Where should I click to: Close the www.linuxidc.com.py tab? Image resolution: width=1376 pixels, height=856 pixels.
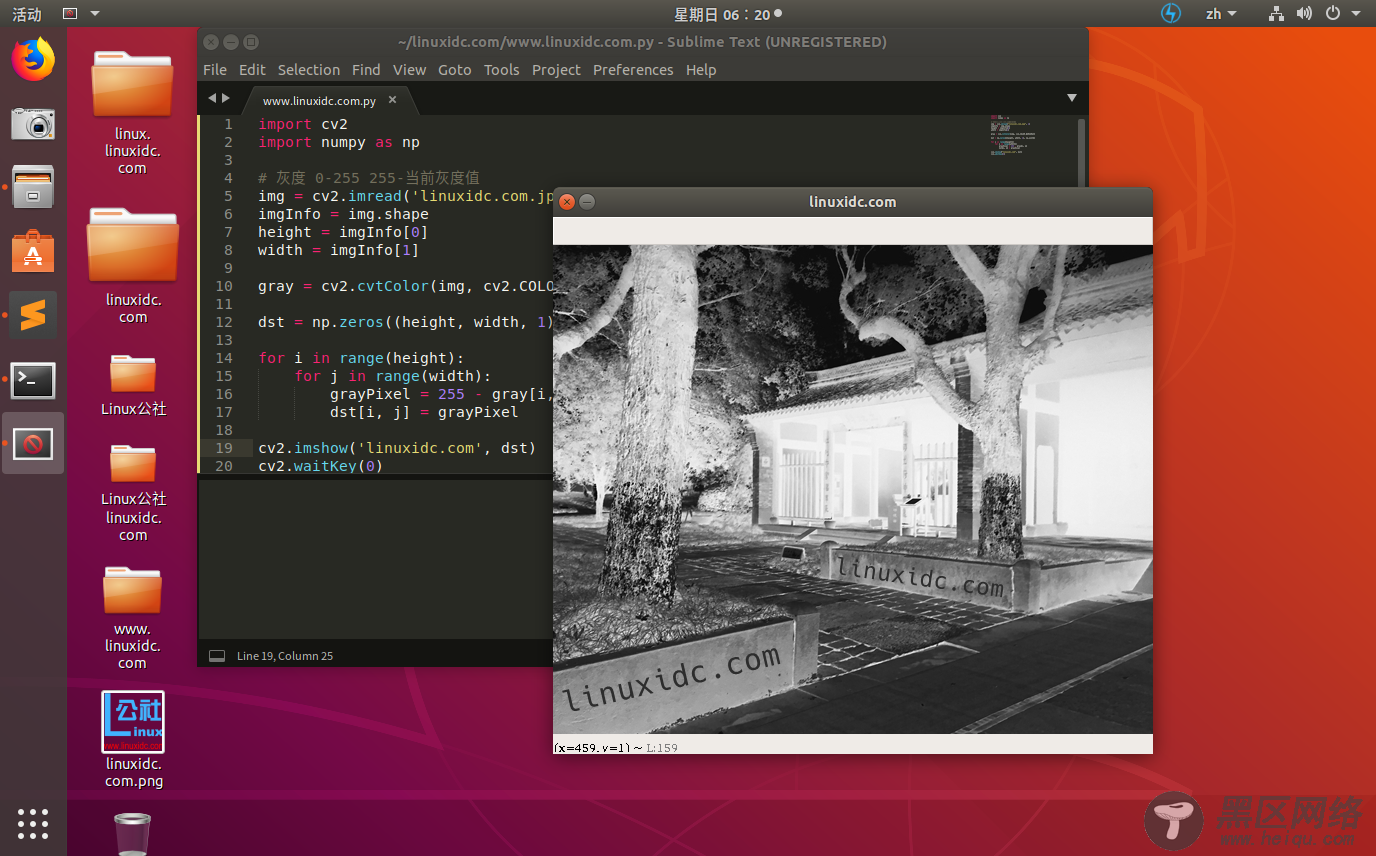click(392, 100)
